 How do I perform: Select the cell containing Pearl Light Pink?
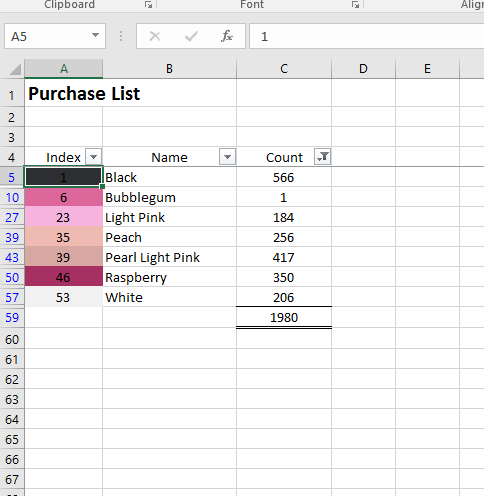(x=170, y=257)
